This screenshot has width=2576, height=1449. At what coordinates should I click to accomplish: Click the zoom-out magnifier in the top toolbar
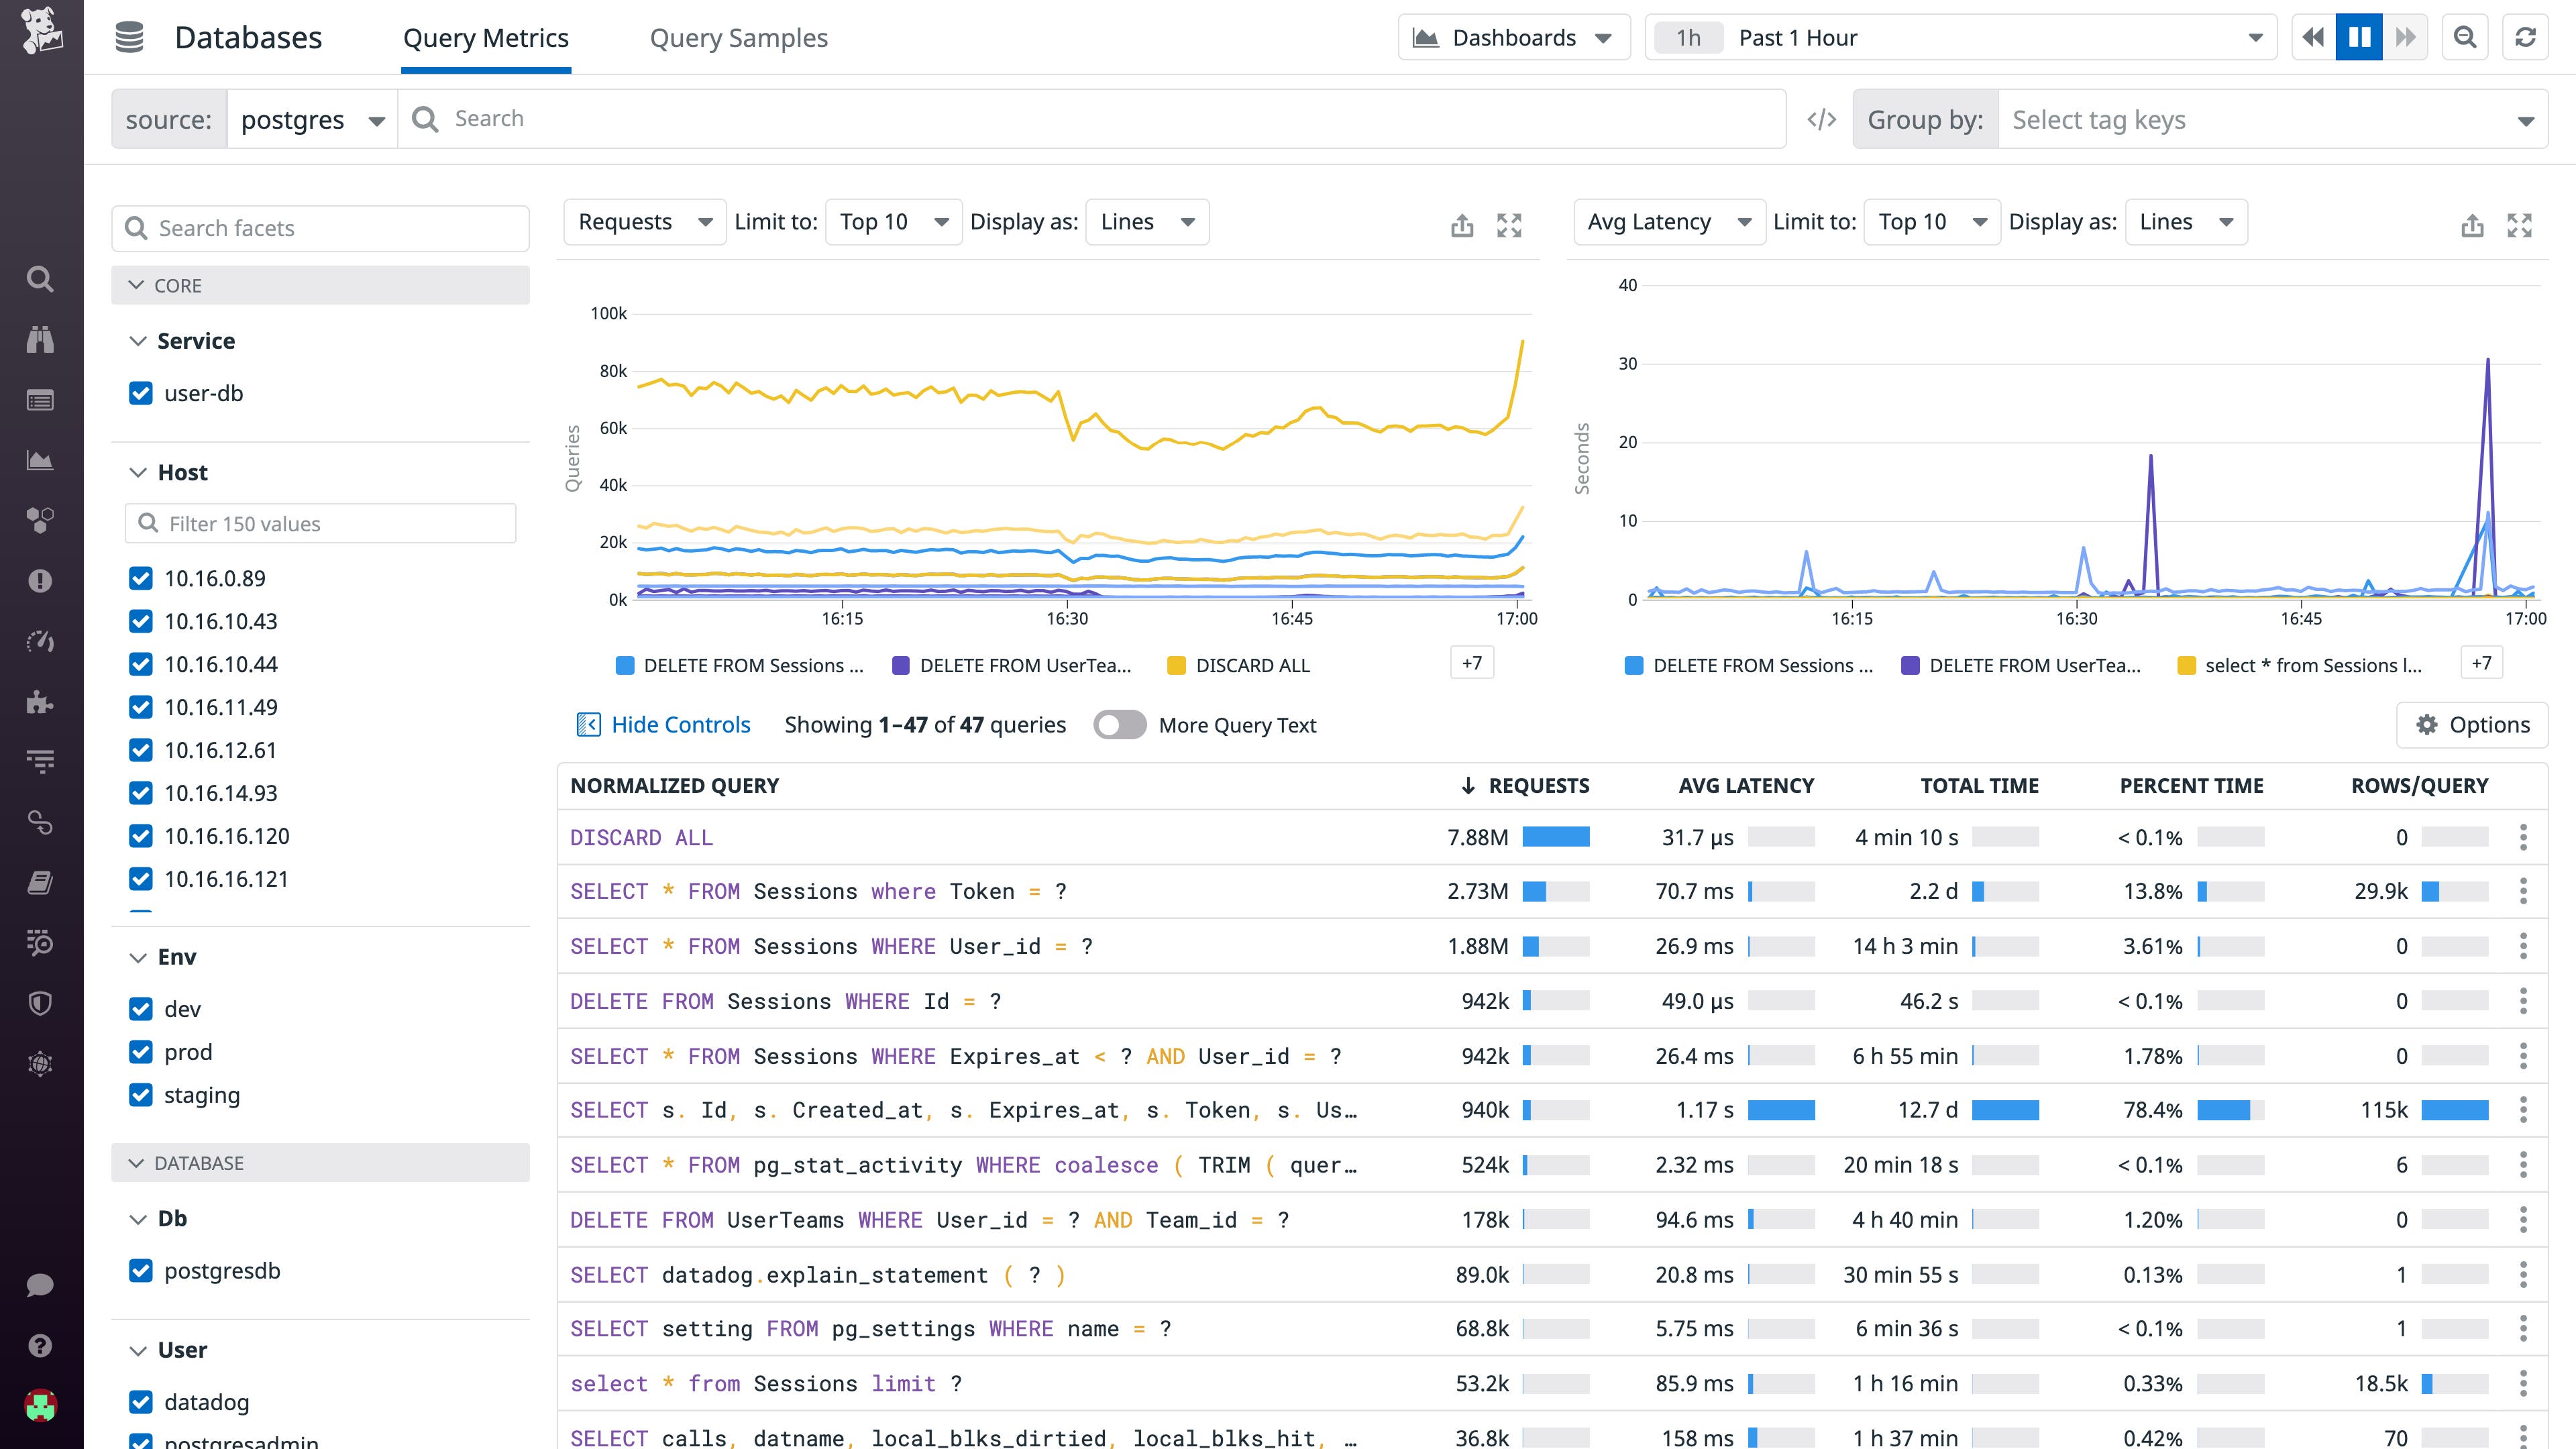click(2465, 37)
